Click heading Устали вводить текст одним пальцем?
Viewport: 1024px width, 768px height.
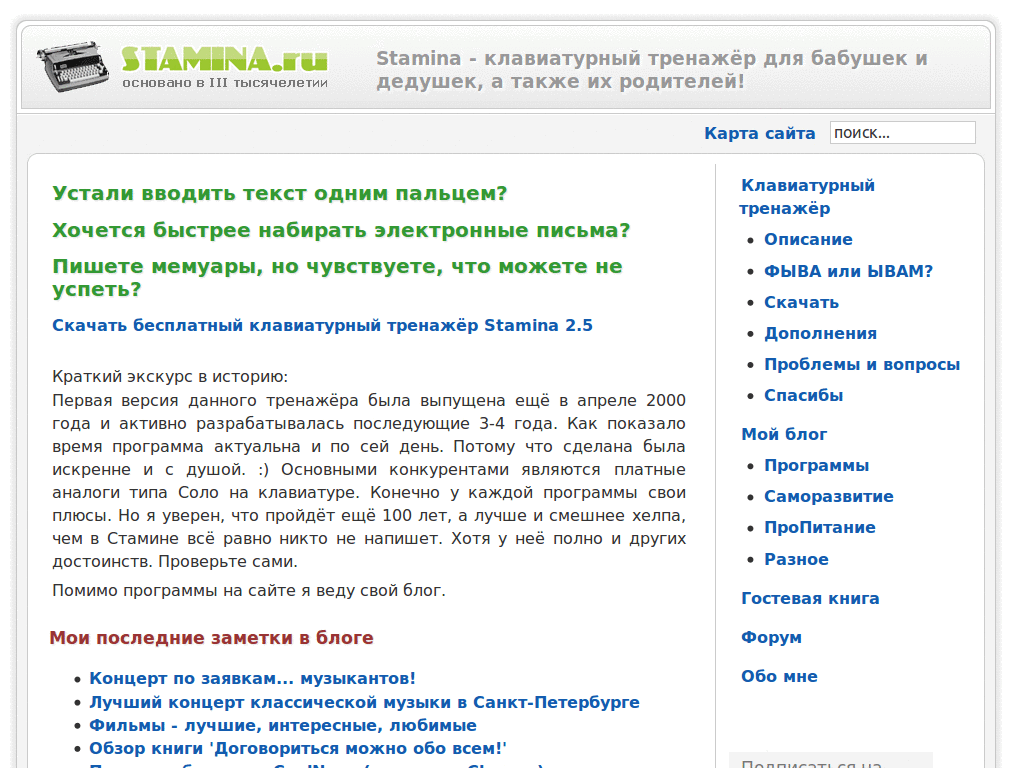pos(280,193)
